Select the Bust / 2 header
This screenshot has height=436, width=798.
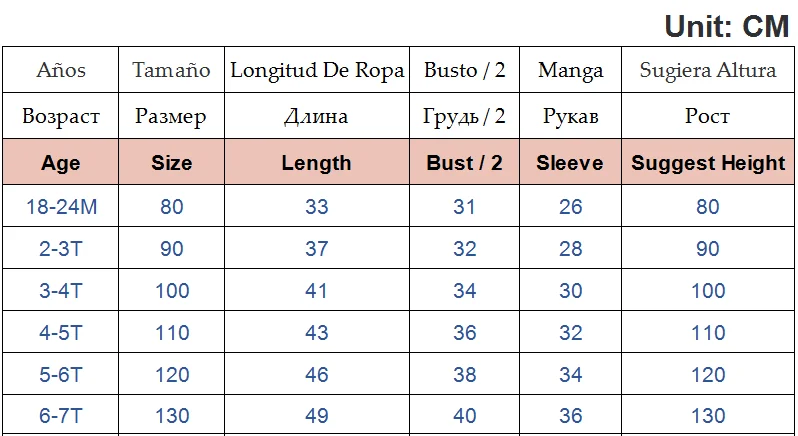(x=465, y=163)
